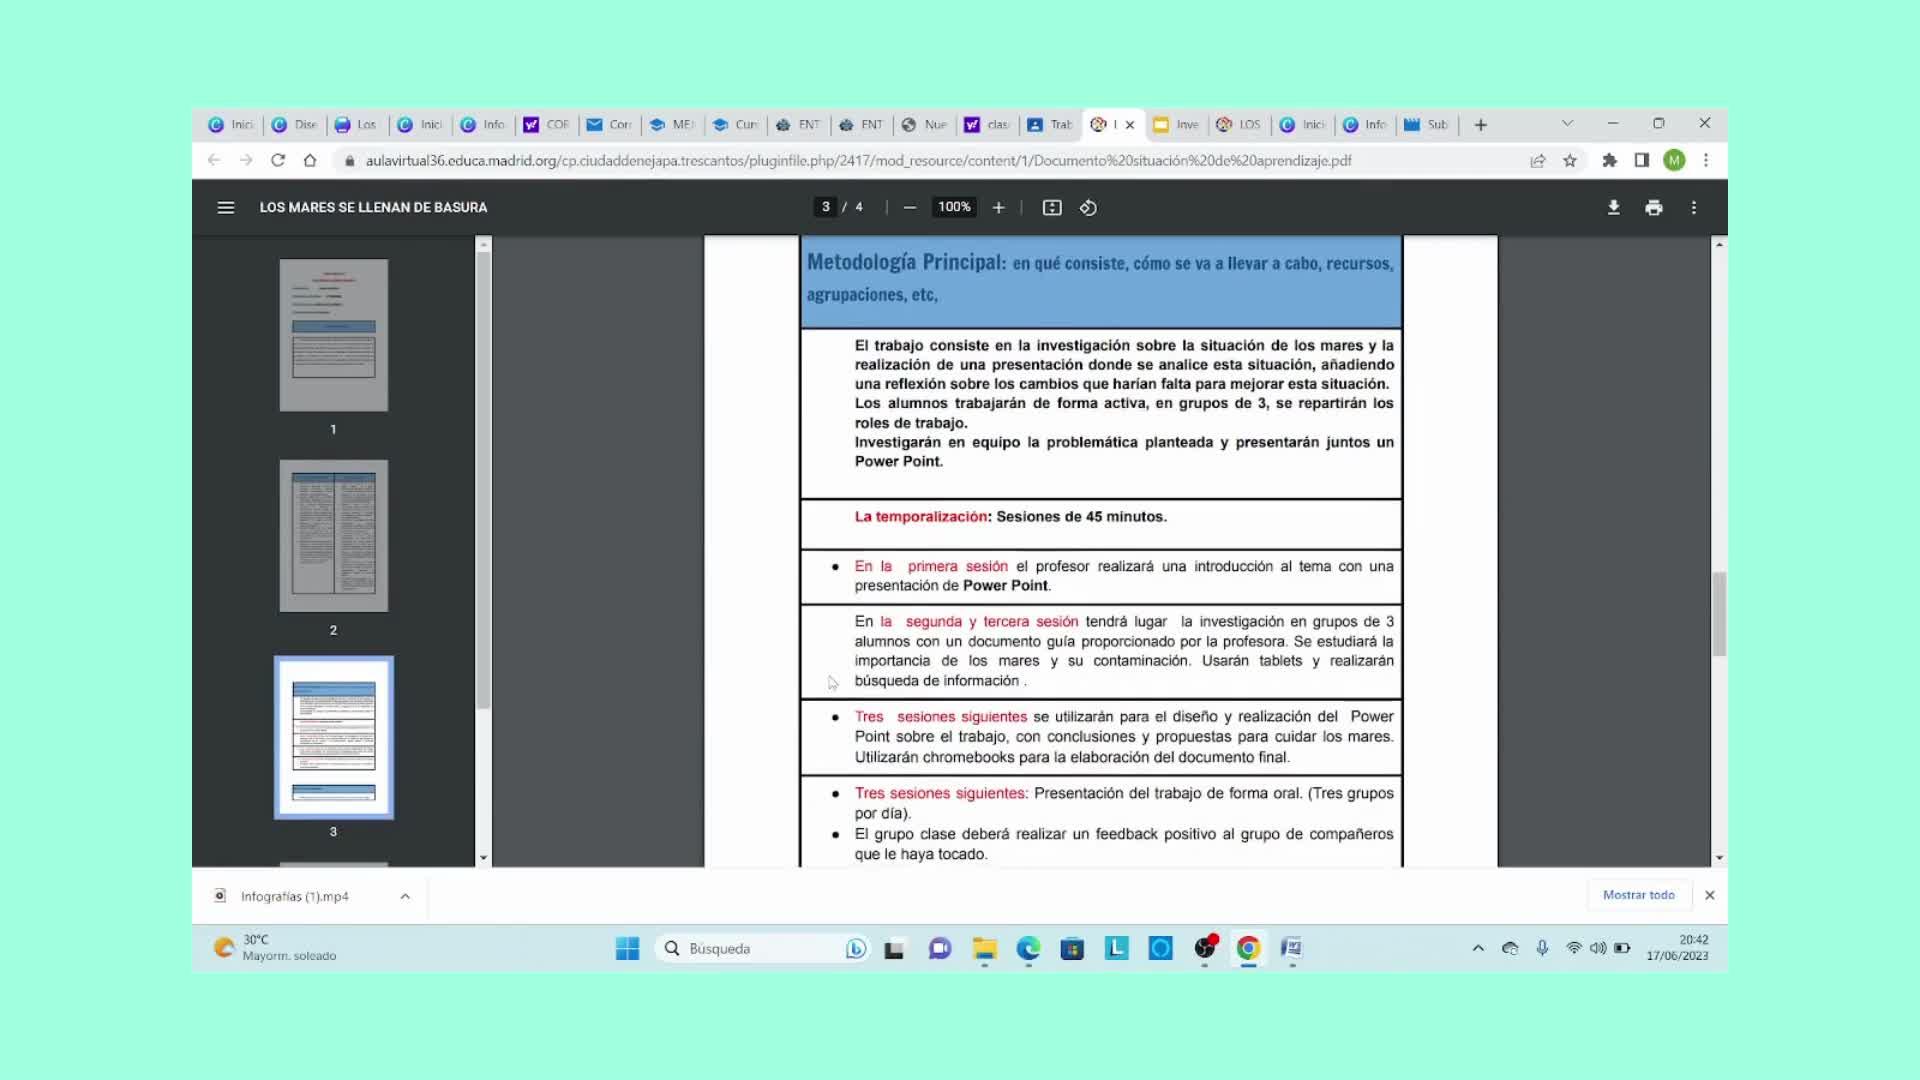
Task: Download the PDF file
Action: (x=1613, y=207)
